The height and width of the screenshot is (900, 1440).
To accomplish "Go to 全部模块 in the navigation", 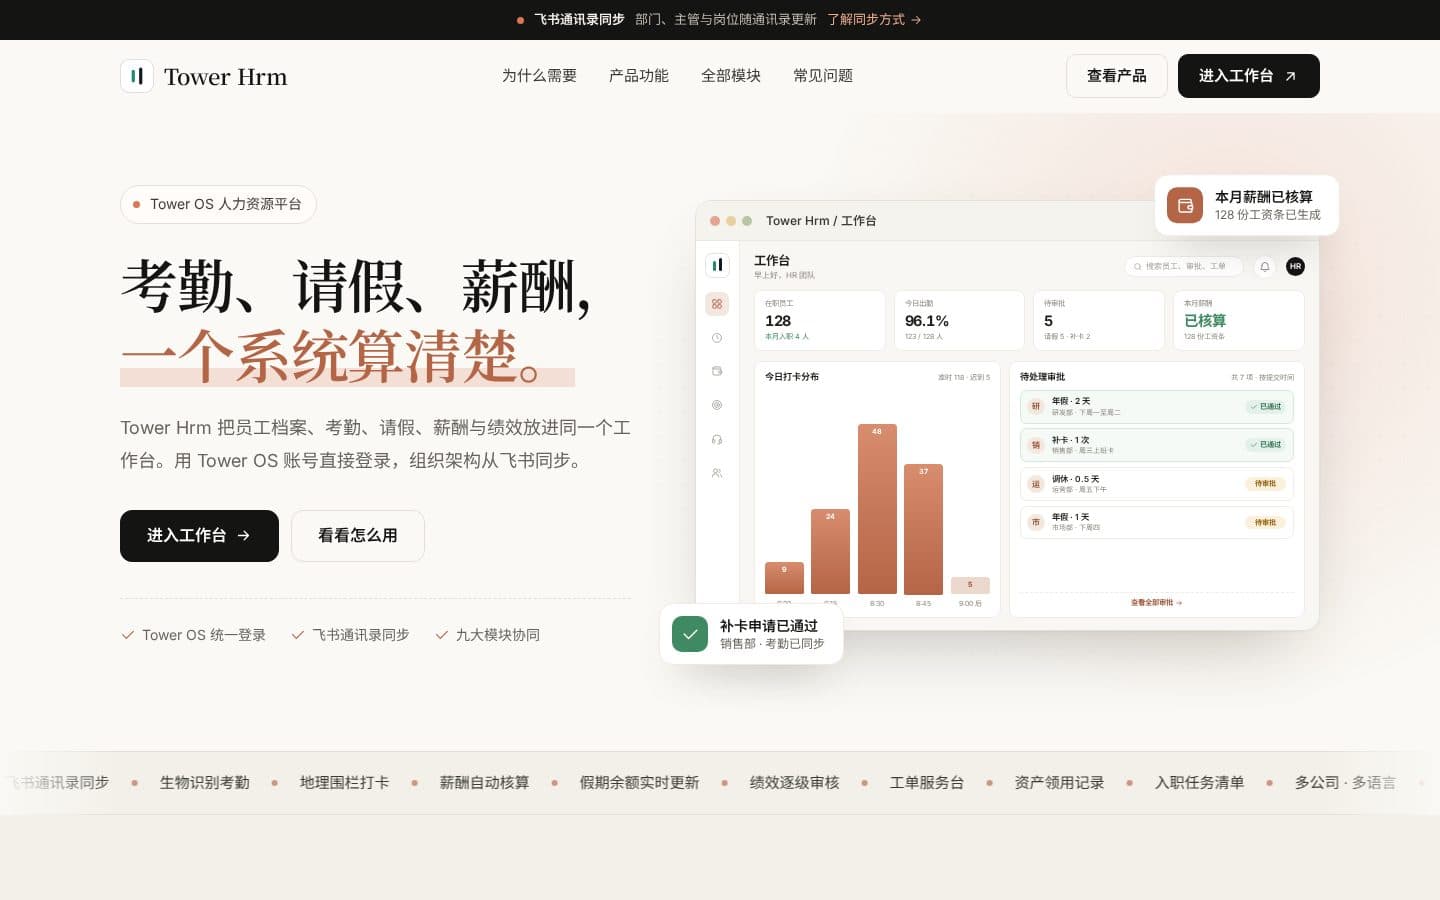I will pyautogui.click(x=731, y=76).
